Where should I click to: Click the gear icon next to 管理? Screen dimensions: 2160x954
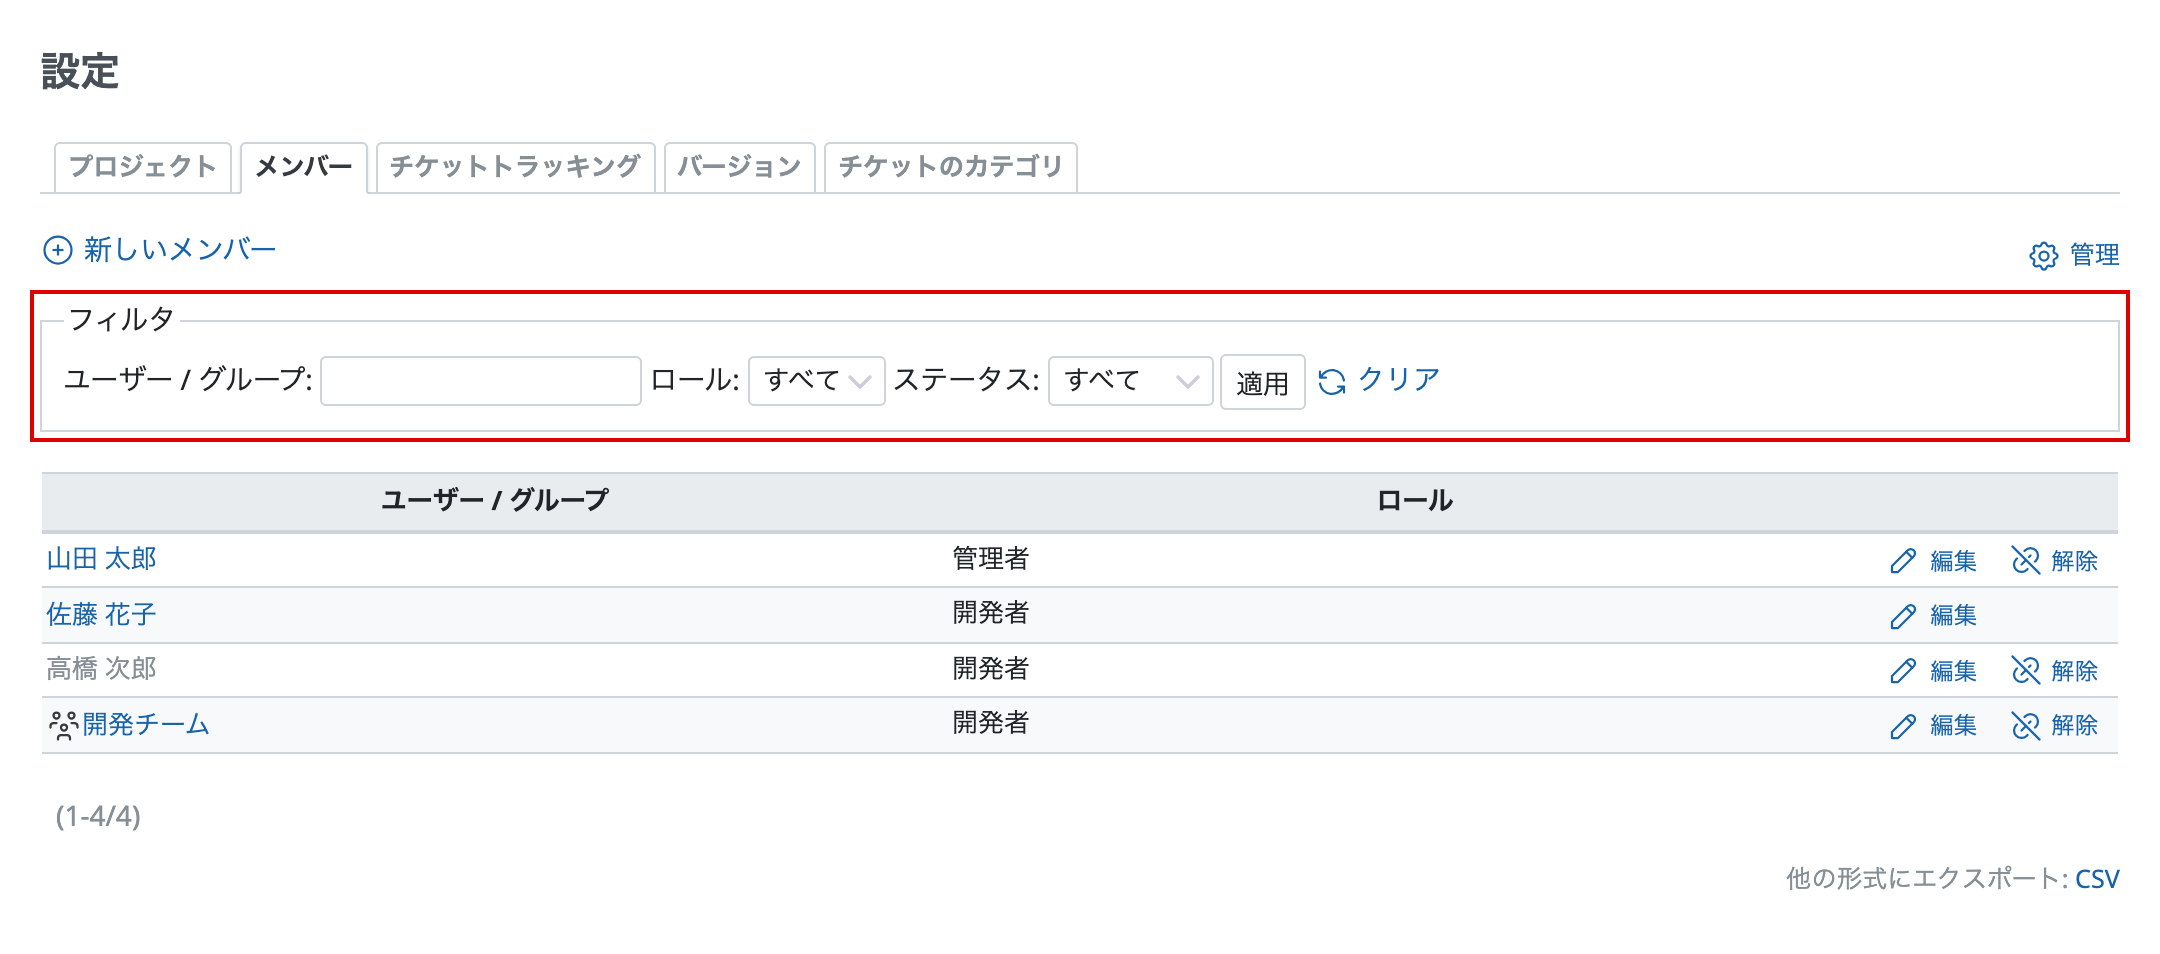(2043, 256)
